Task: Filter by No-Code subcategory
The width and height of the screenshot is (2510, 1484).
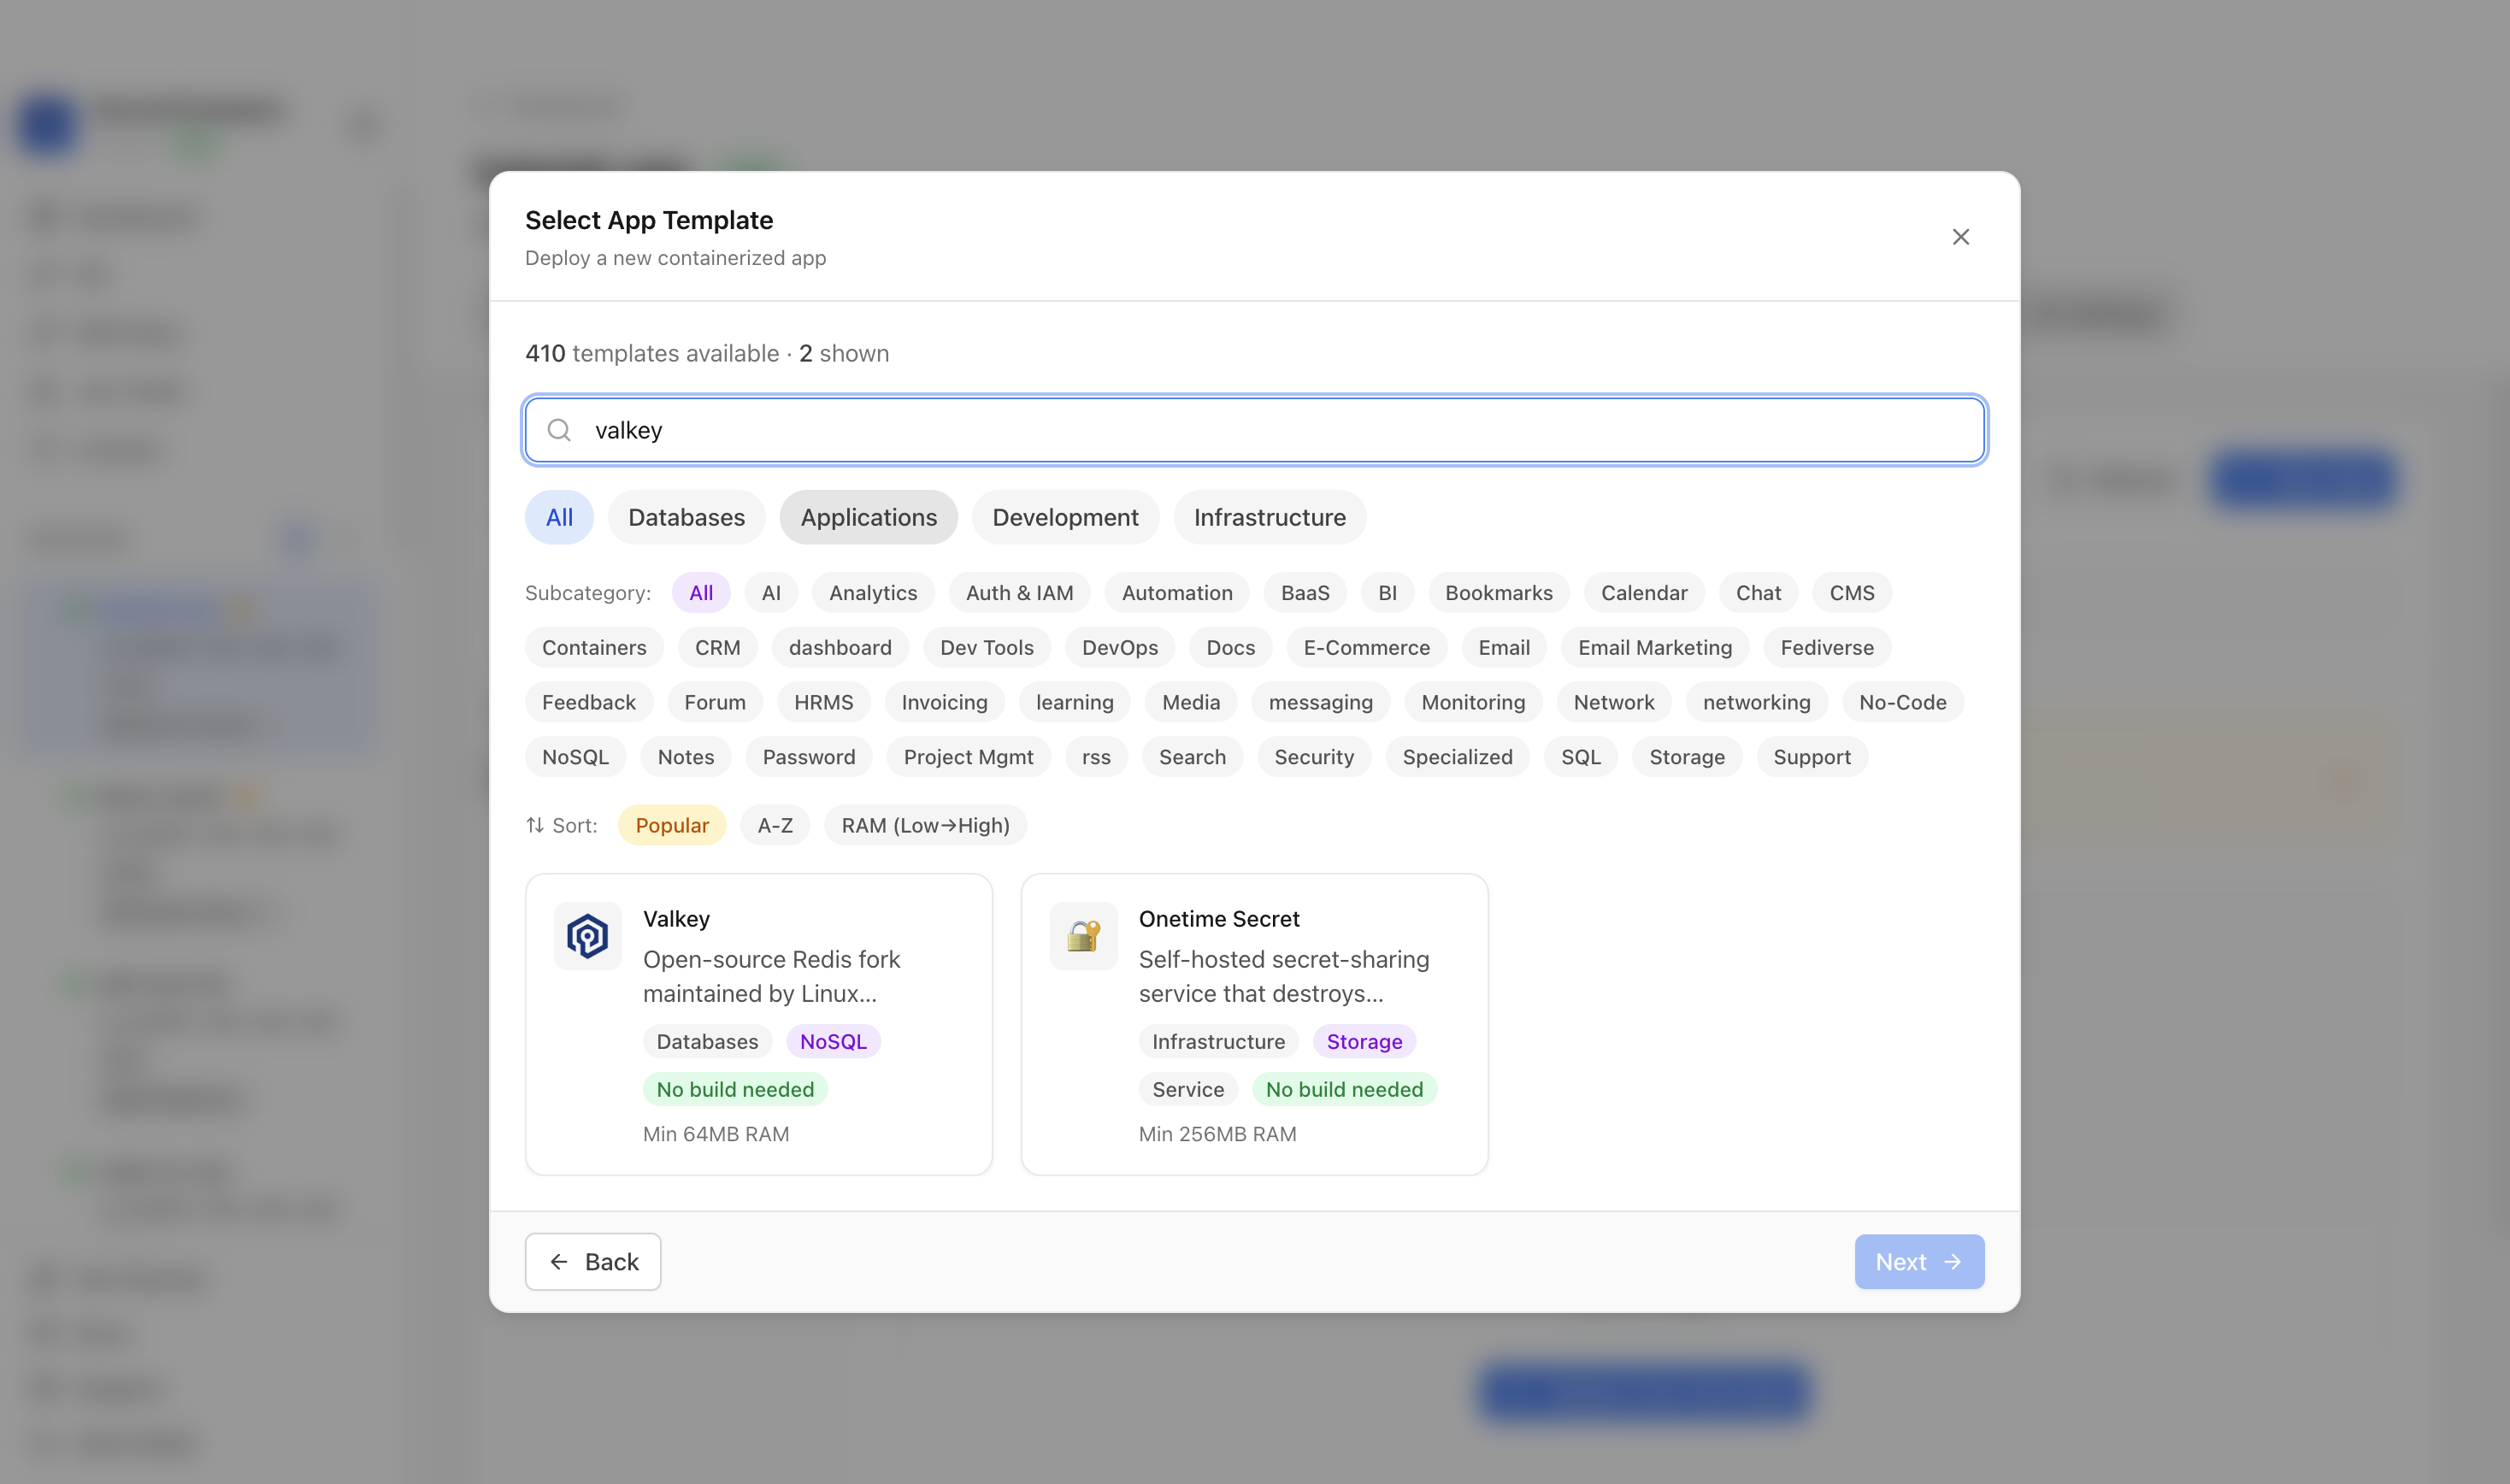Action: (x=1902, y=702)
